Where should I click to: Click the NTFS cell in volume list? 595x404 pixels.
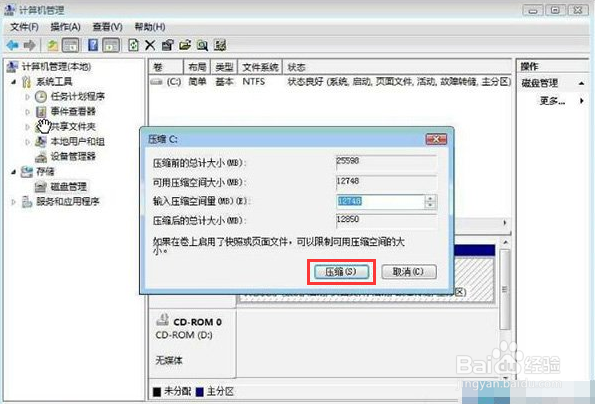[x=253, y=82]
